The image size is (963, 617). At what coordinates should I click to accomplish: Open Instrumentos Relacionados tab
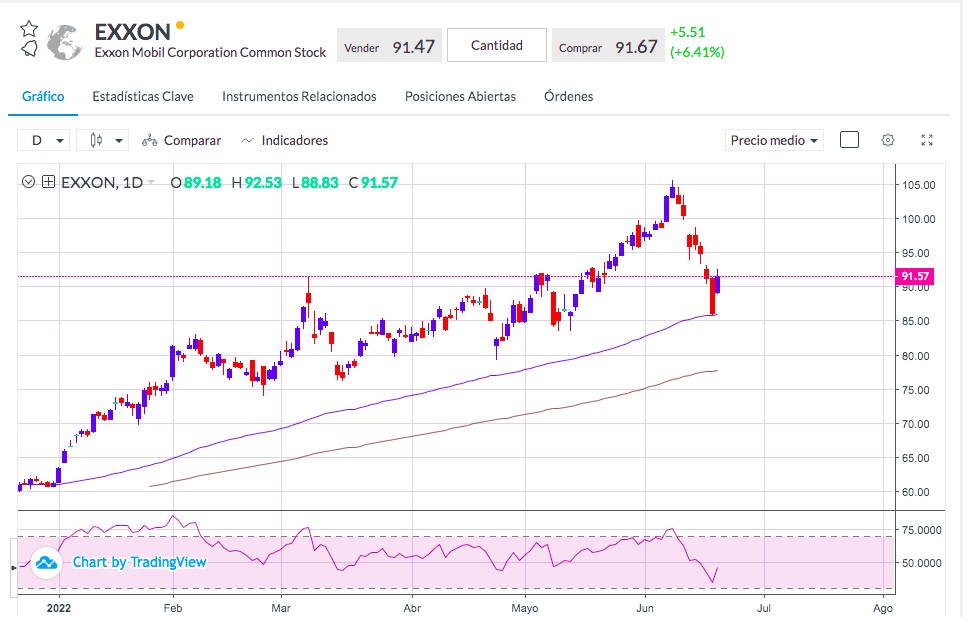(299, 96)
